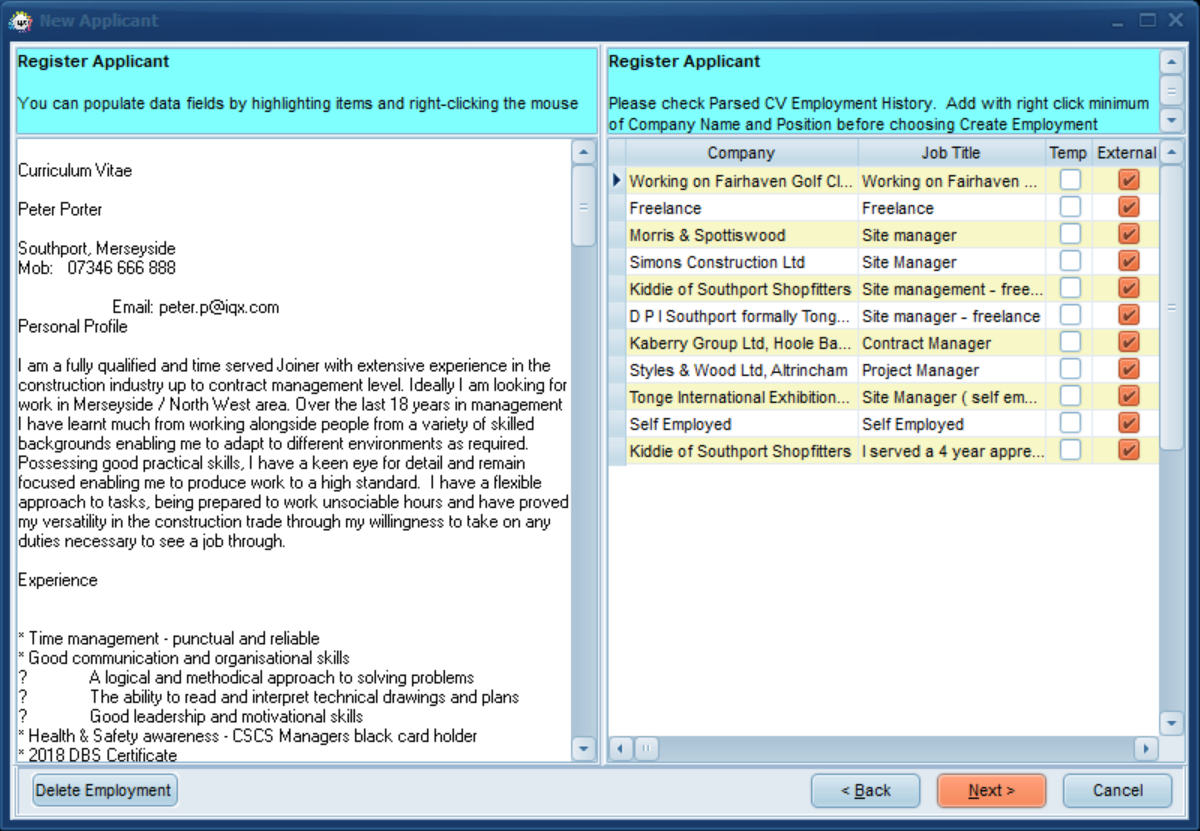Tick Temp checkbox for Freelance row

point(1070,208)
